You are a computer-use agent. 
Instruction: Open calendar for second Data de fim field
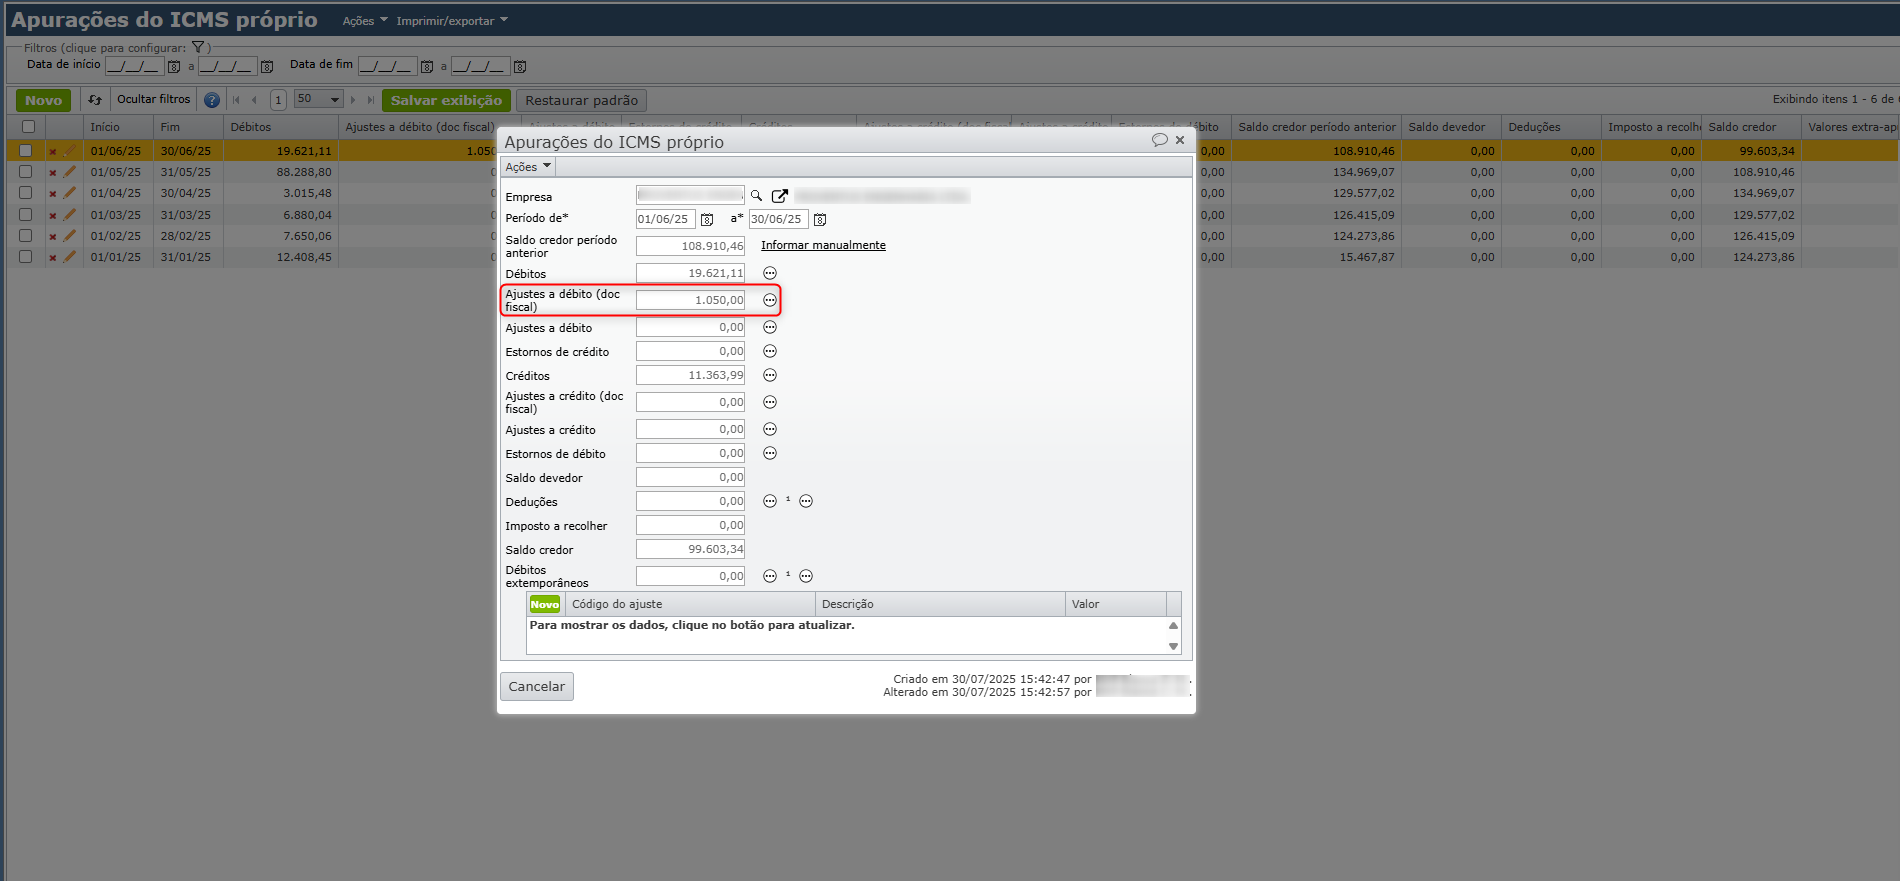point(520,67)
